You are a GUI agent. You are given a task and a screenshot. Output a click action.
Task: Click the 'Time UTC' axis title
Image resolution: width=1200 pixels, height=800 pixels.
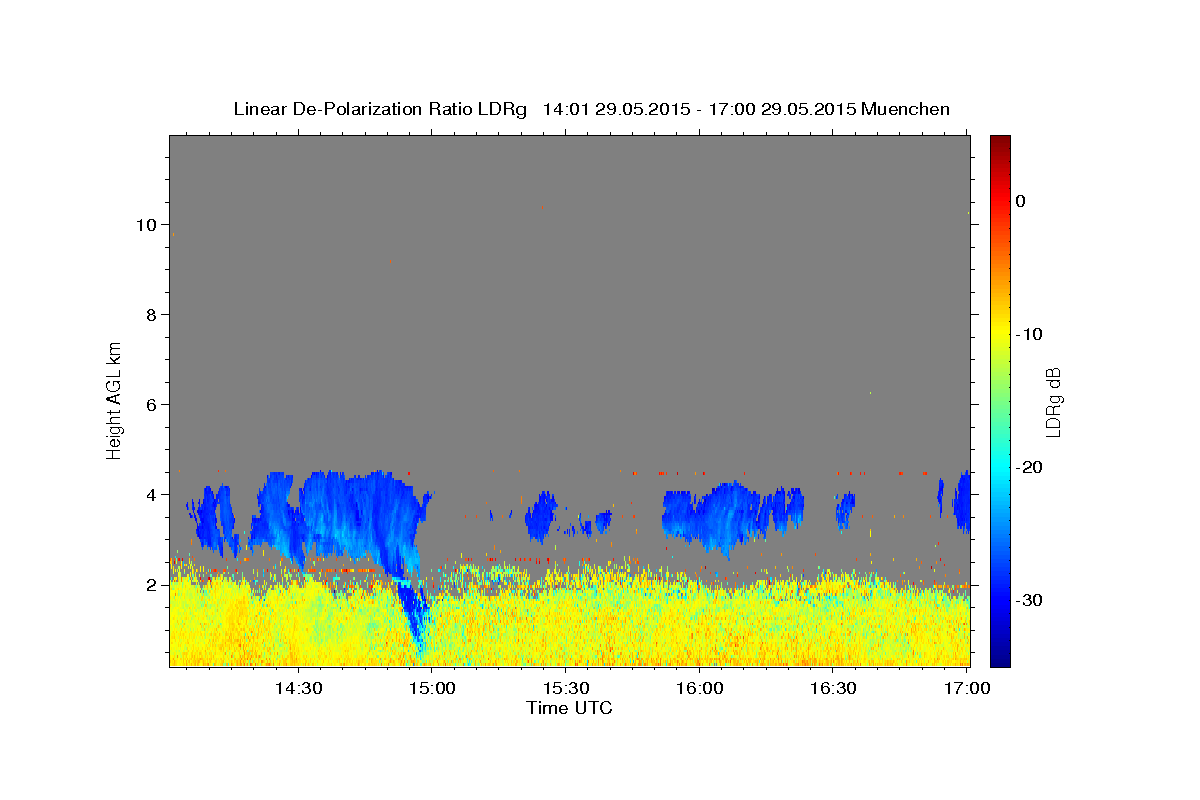click(x=569, y=708)
